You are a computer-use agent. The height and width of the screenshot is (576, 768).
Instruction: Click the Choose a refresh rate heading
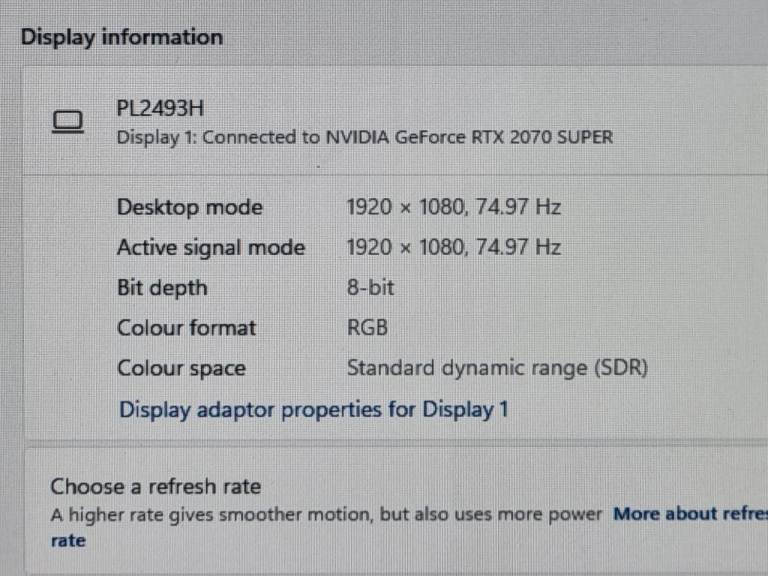(155, 487)
